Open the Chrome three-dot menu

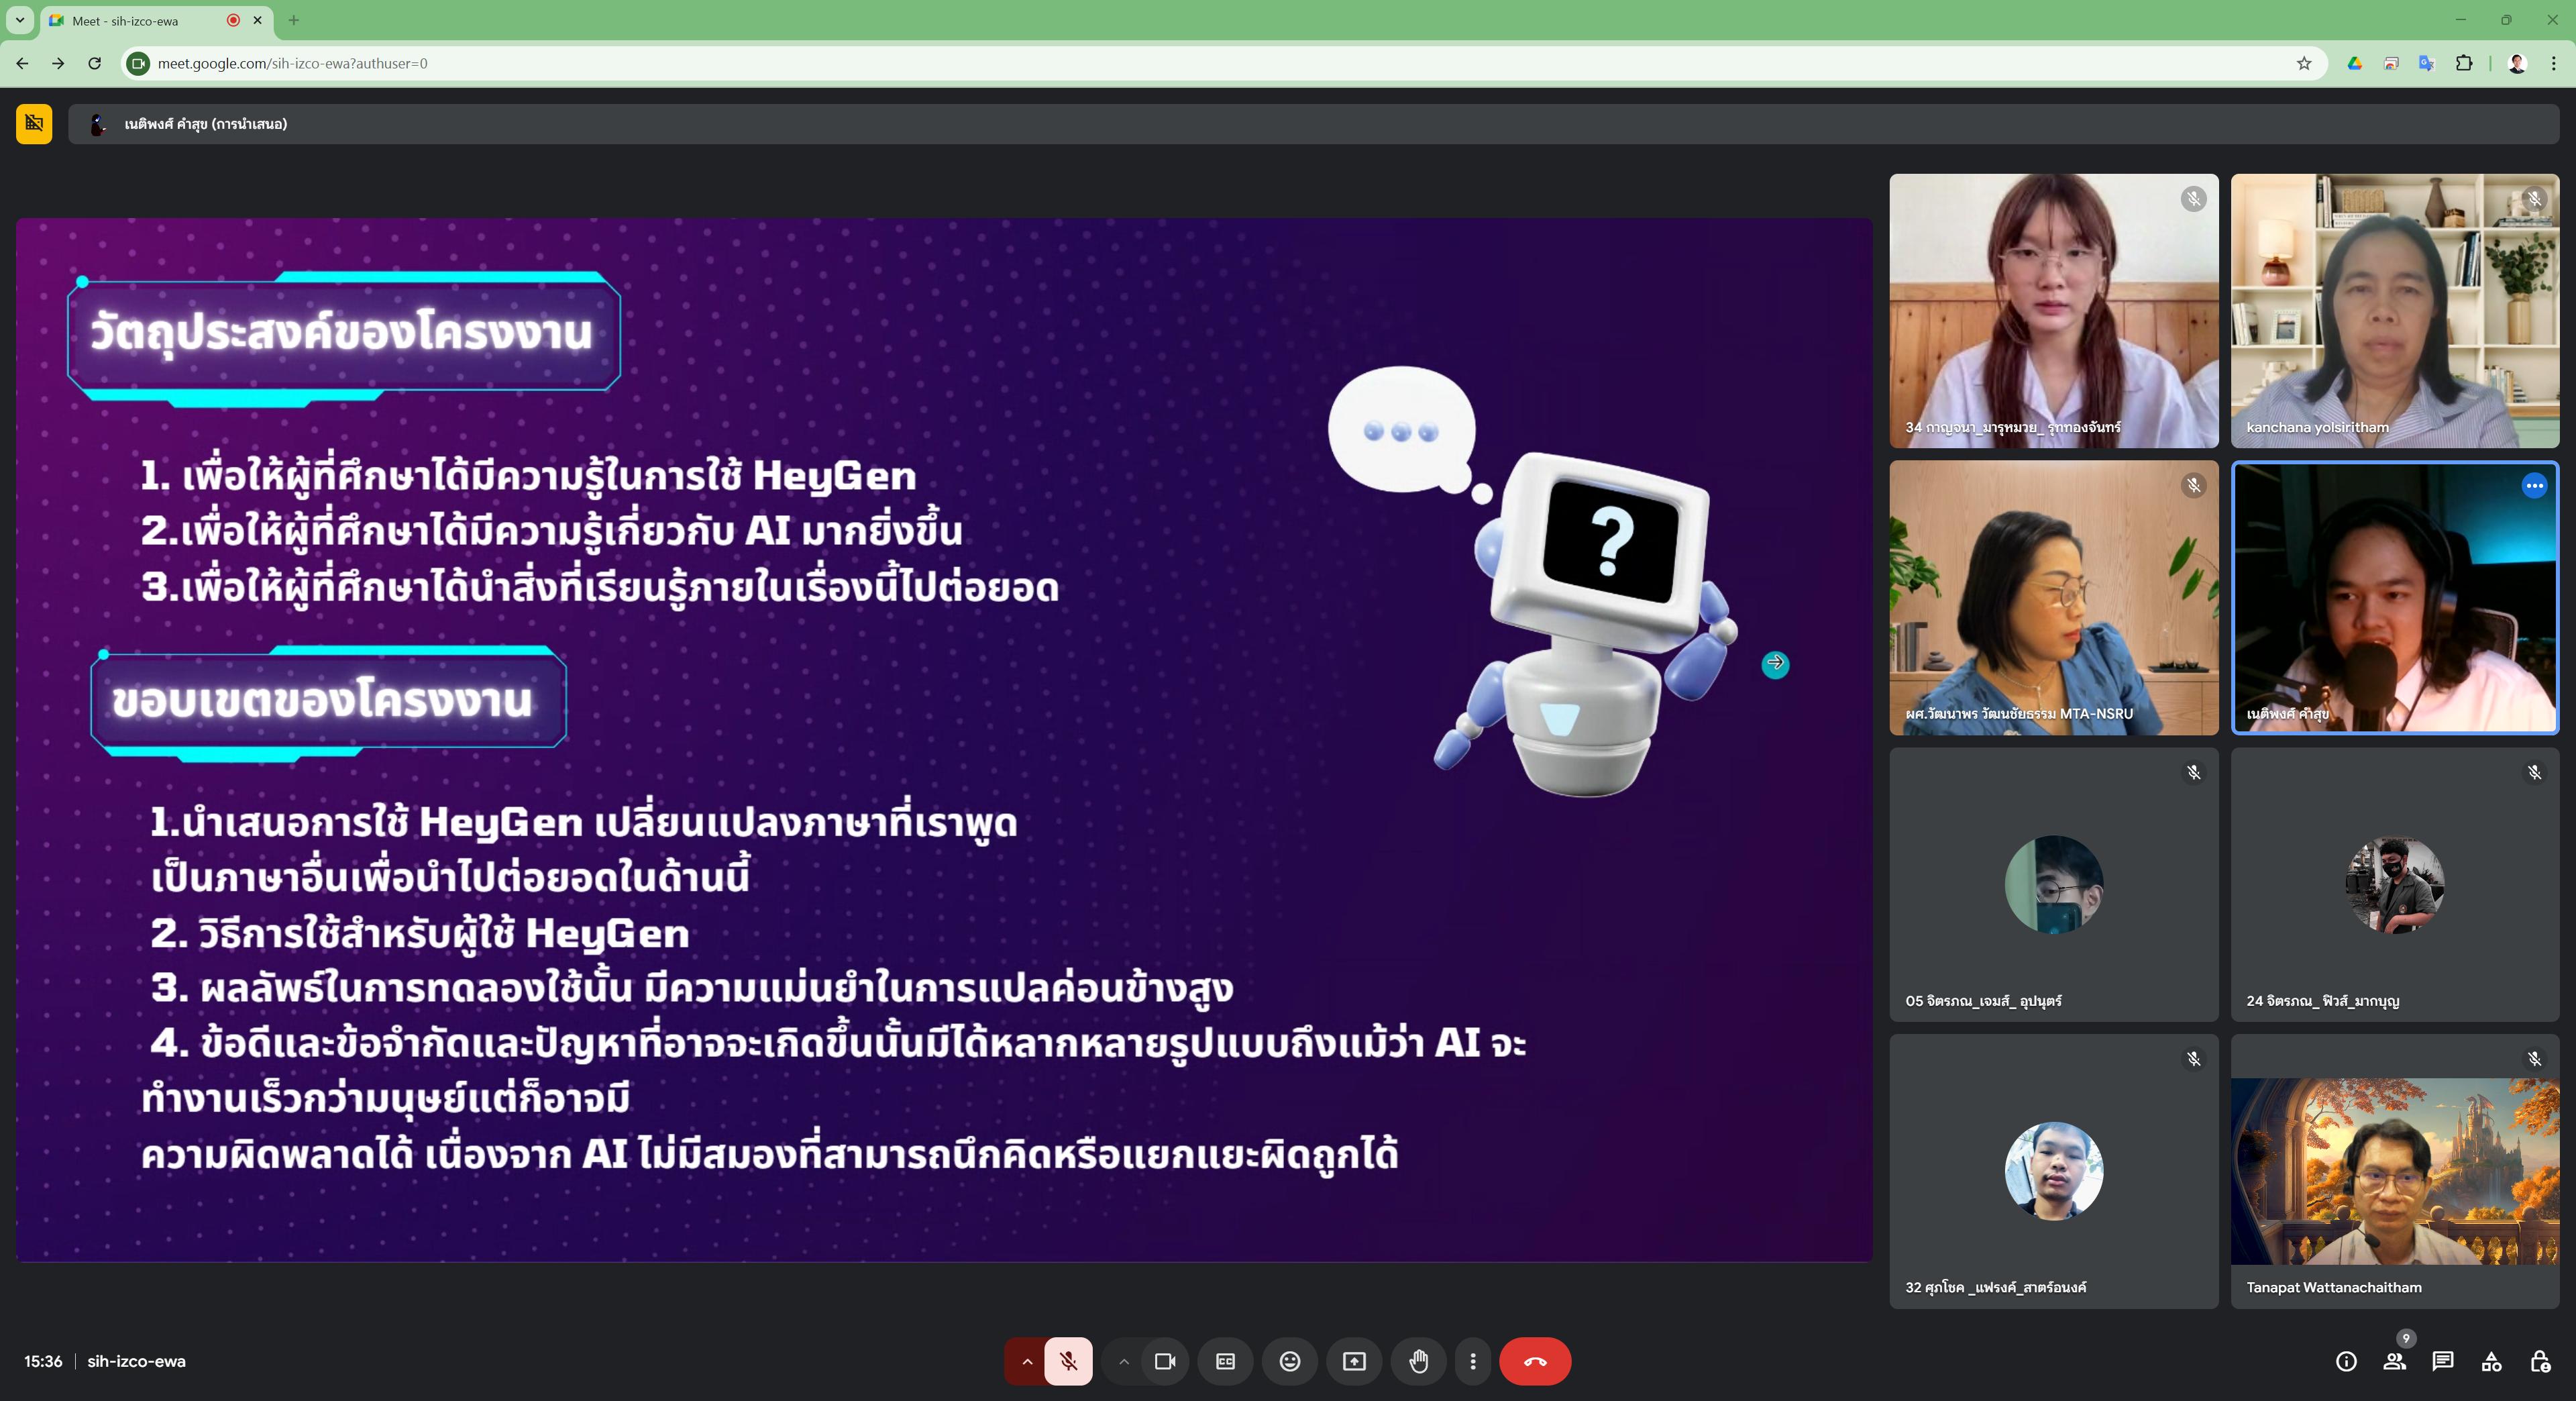(x=2554, y=63)
